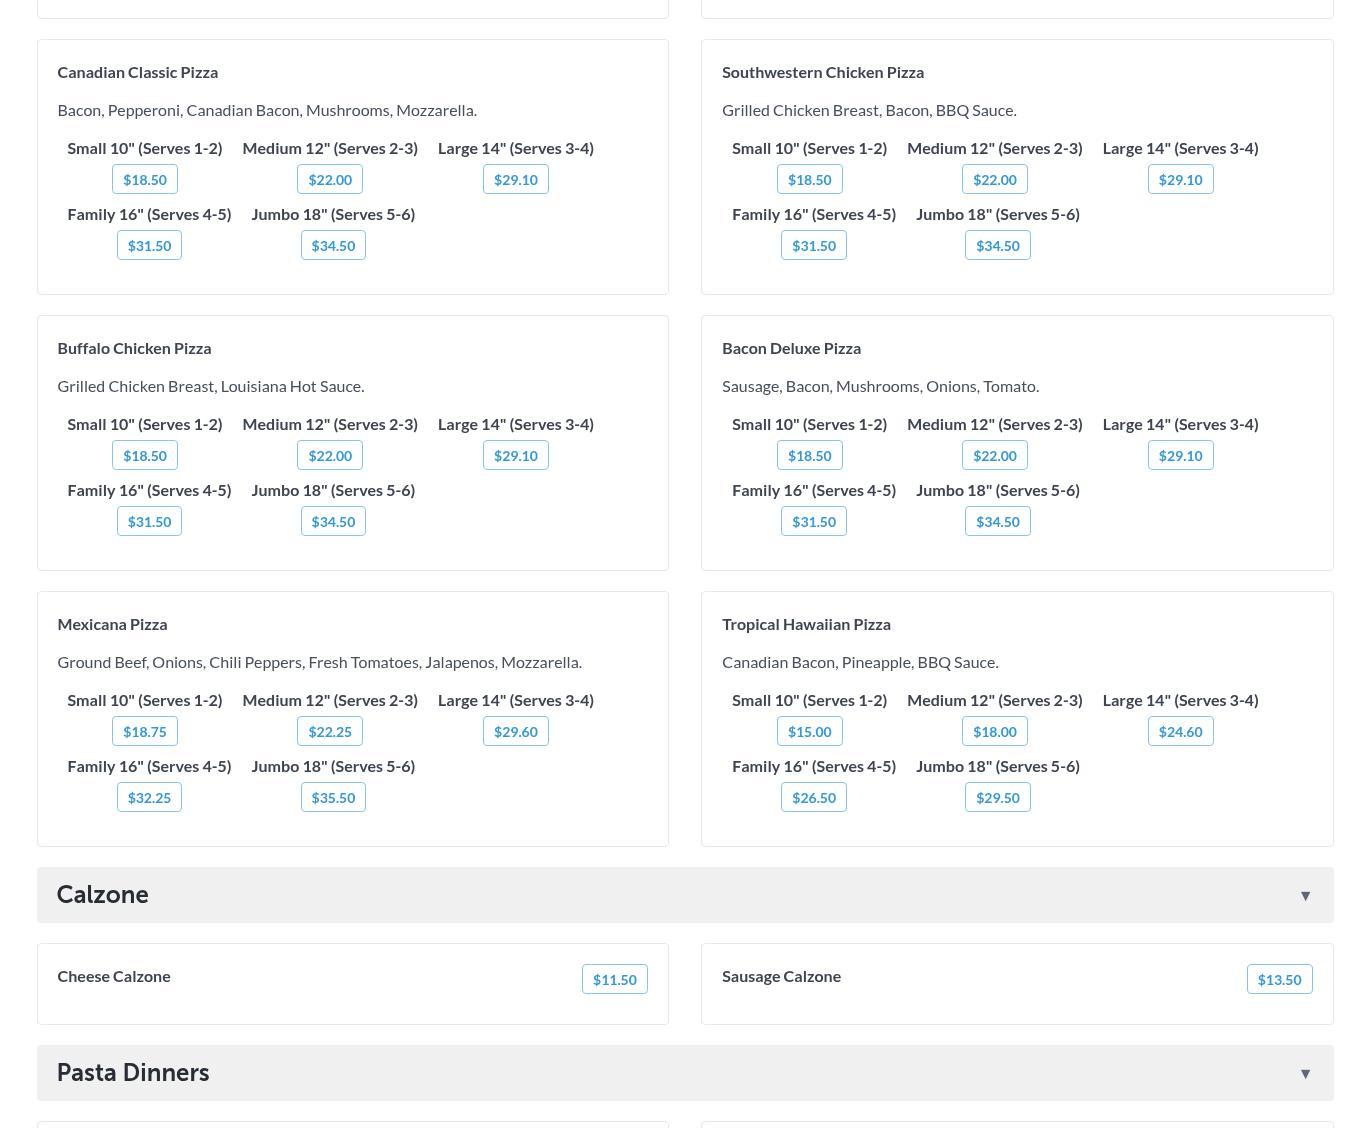This screenshot has width=1370, height=1128.
Task: Click the Calzone section header
Action: pos(102,895)
